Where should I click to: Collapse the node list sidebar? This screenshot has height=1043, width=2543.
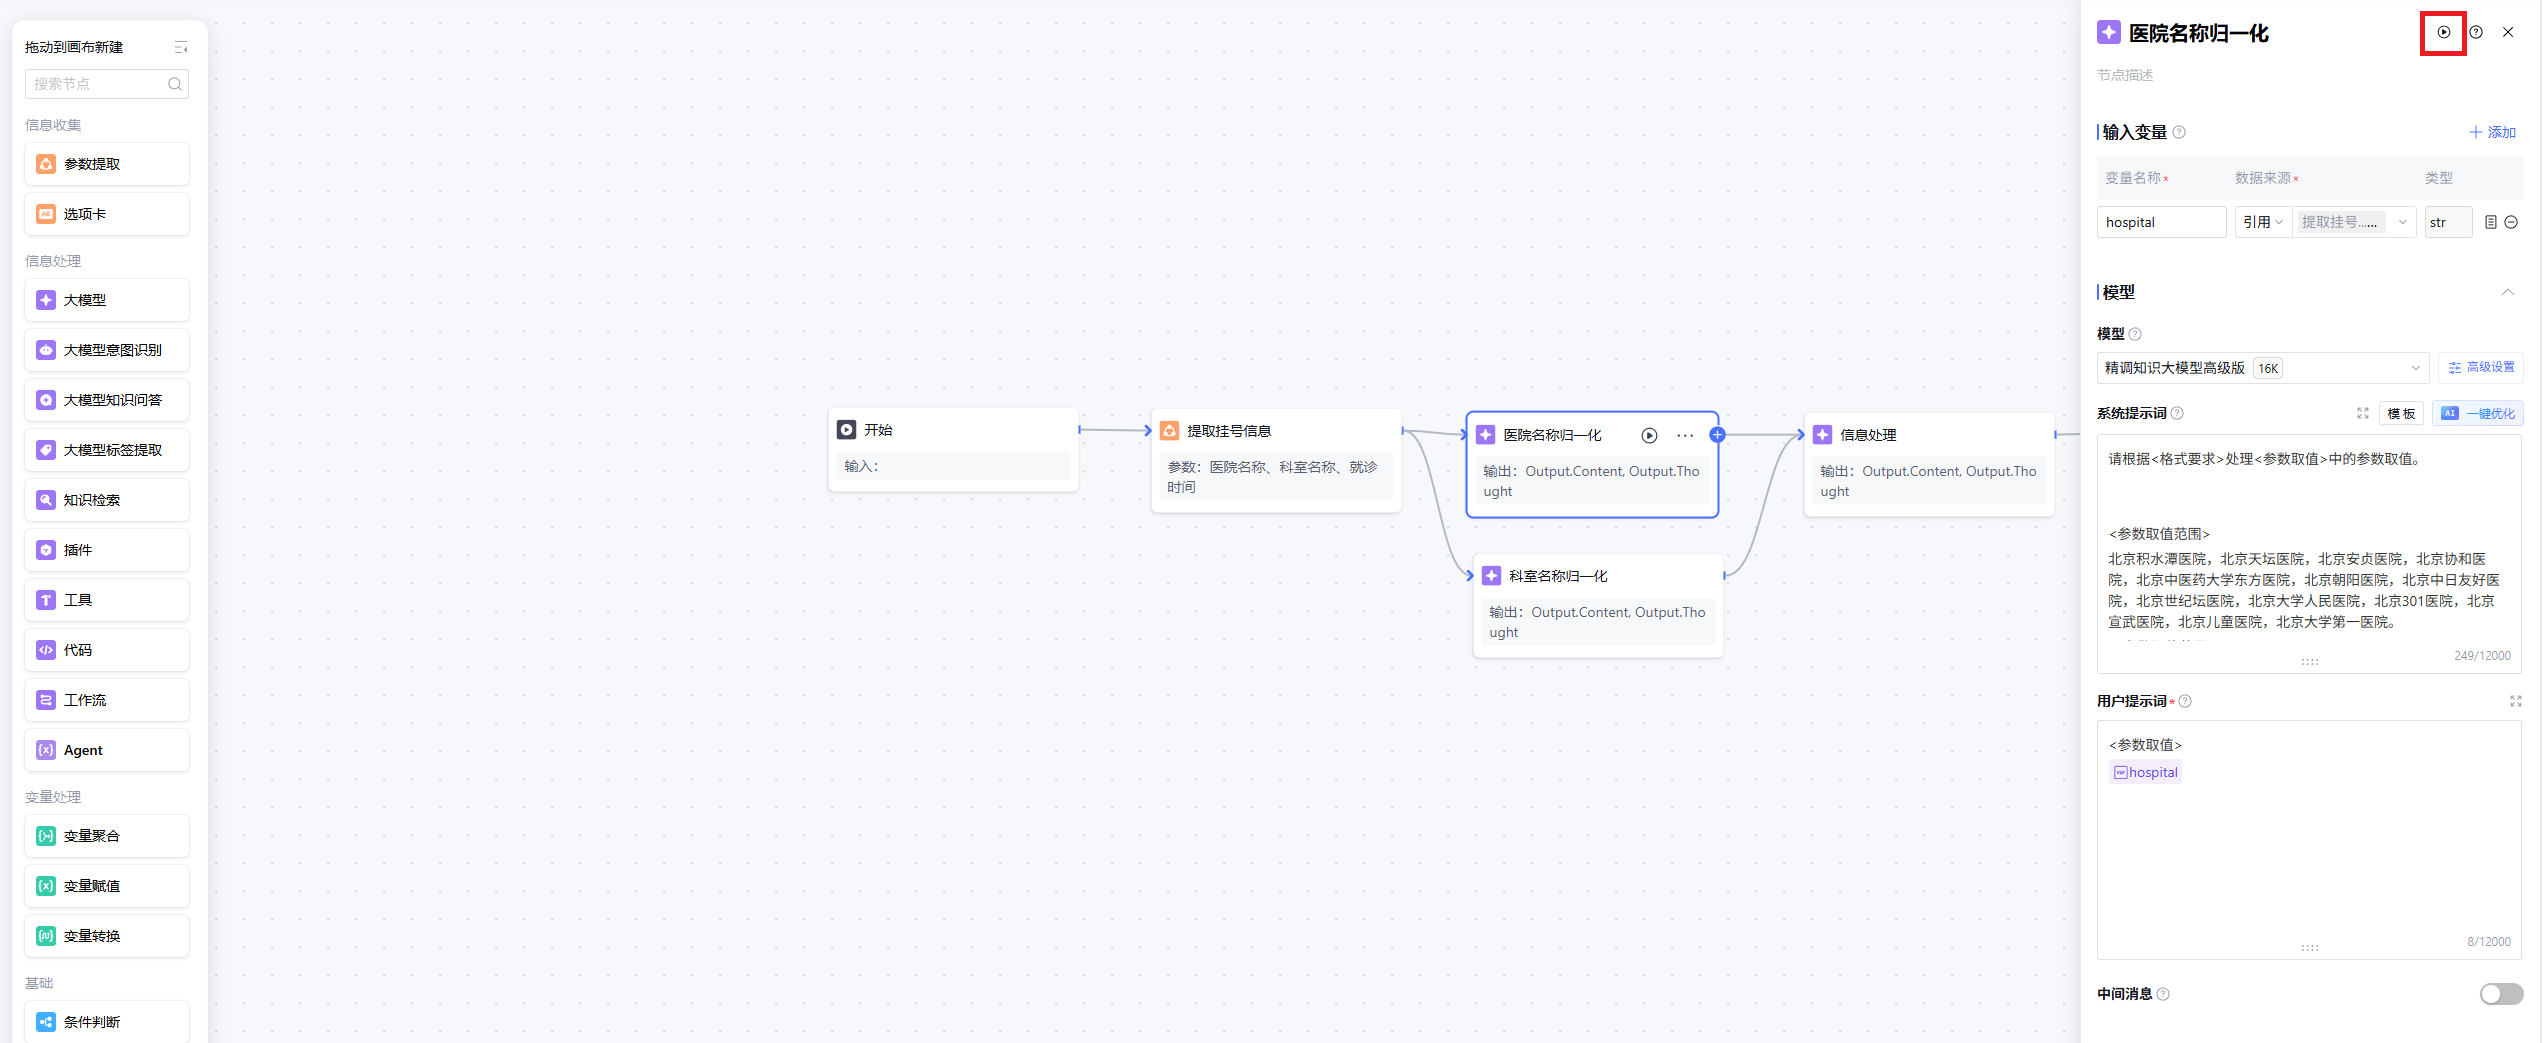181,47
